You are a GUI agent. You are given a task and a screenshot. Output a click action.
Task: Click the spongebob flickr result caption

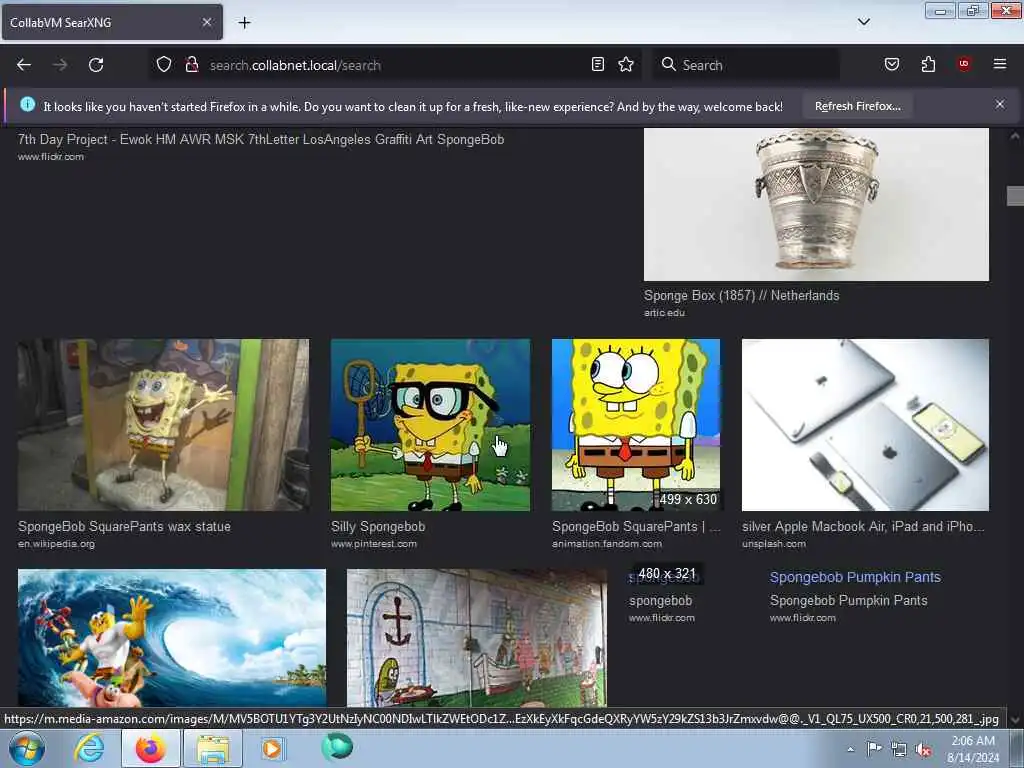pos(660,600)
